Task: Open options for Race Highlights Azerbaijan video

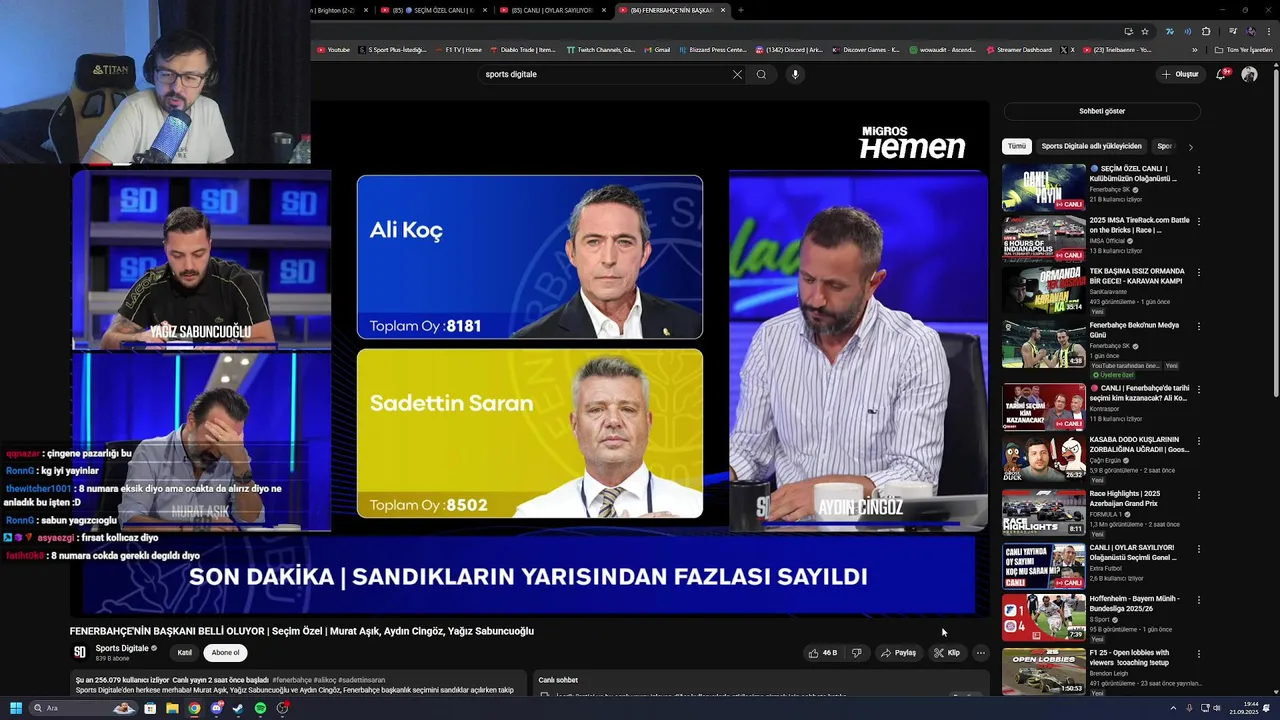Action: click(x=1198, y=495)
